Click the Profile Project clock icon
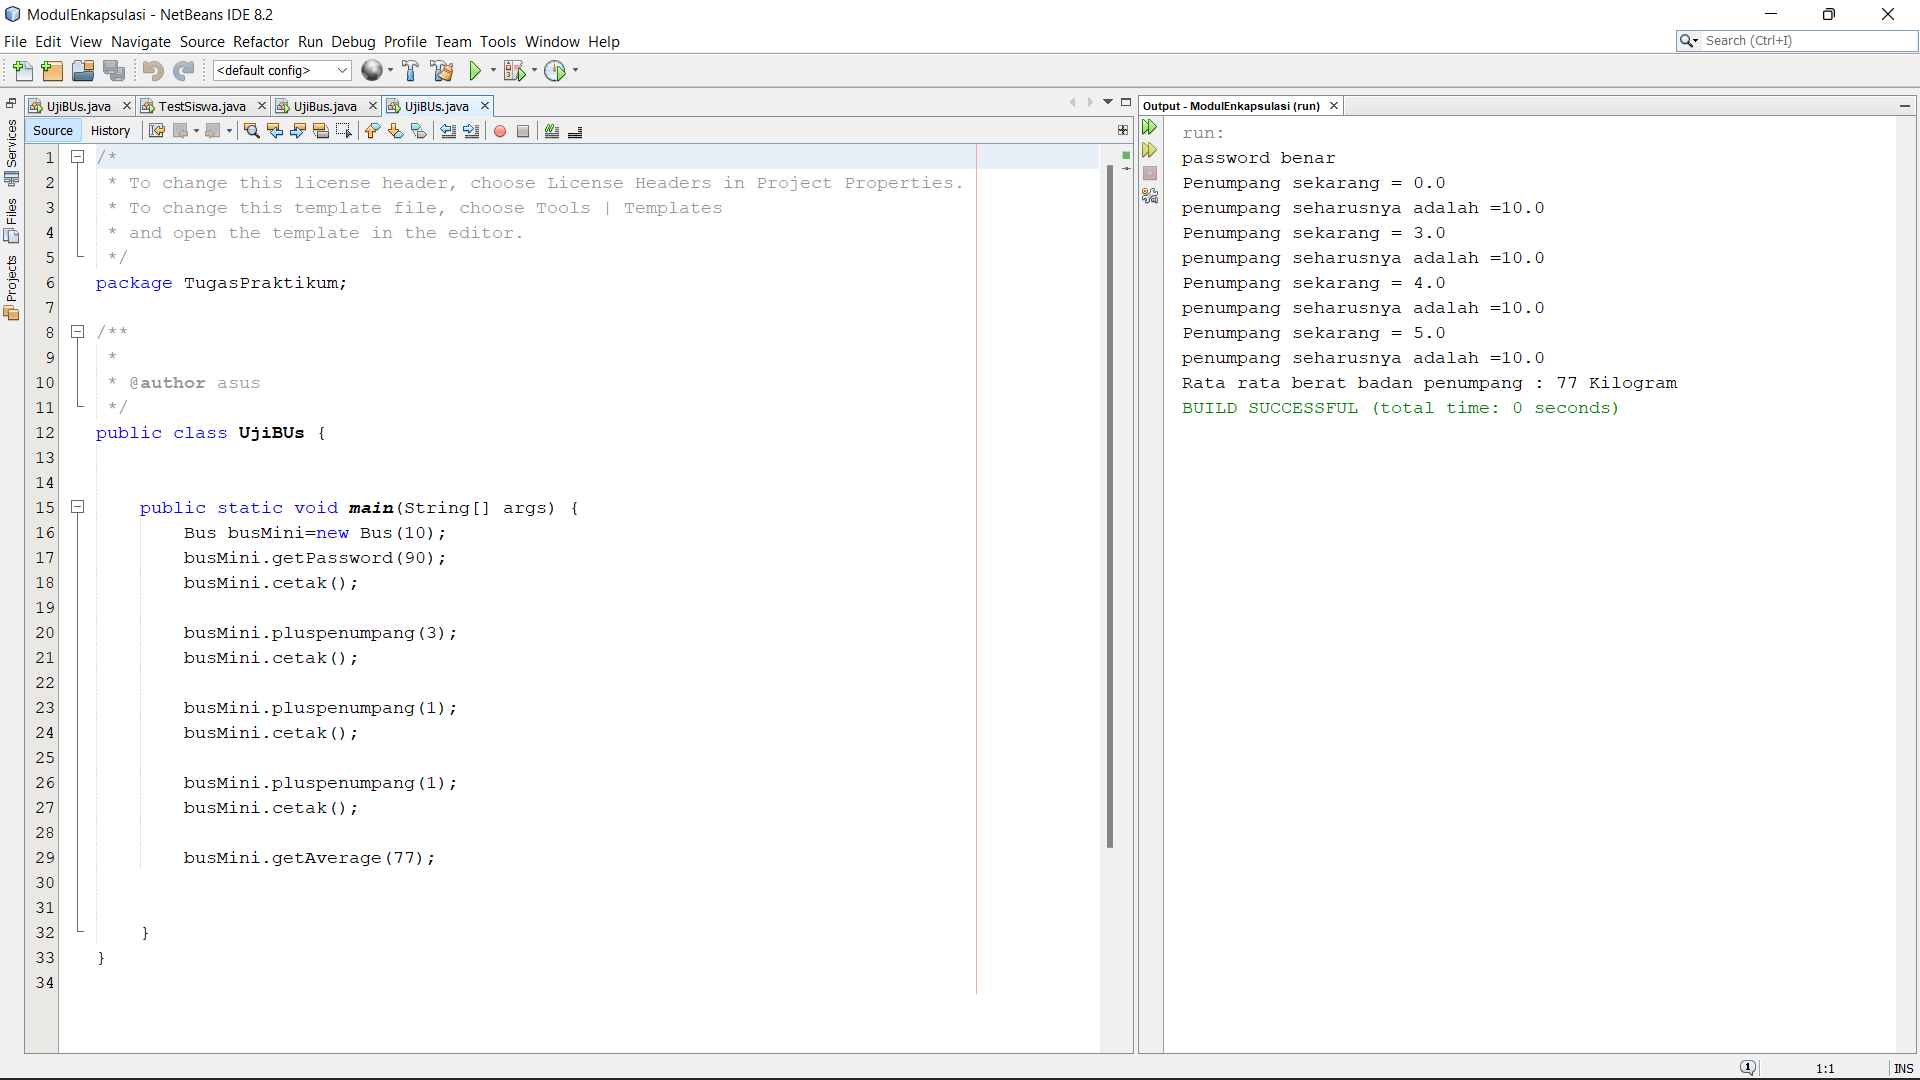1920x1080 pixels. [555, 71]
